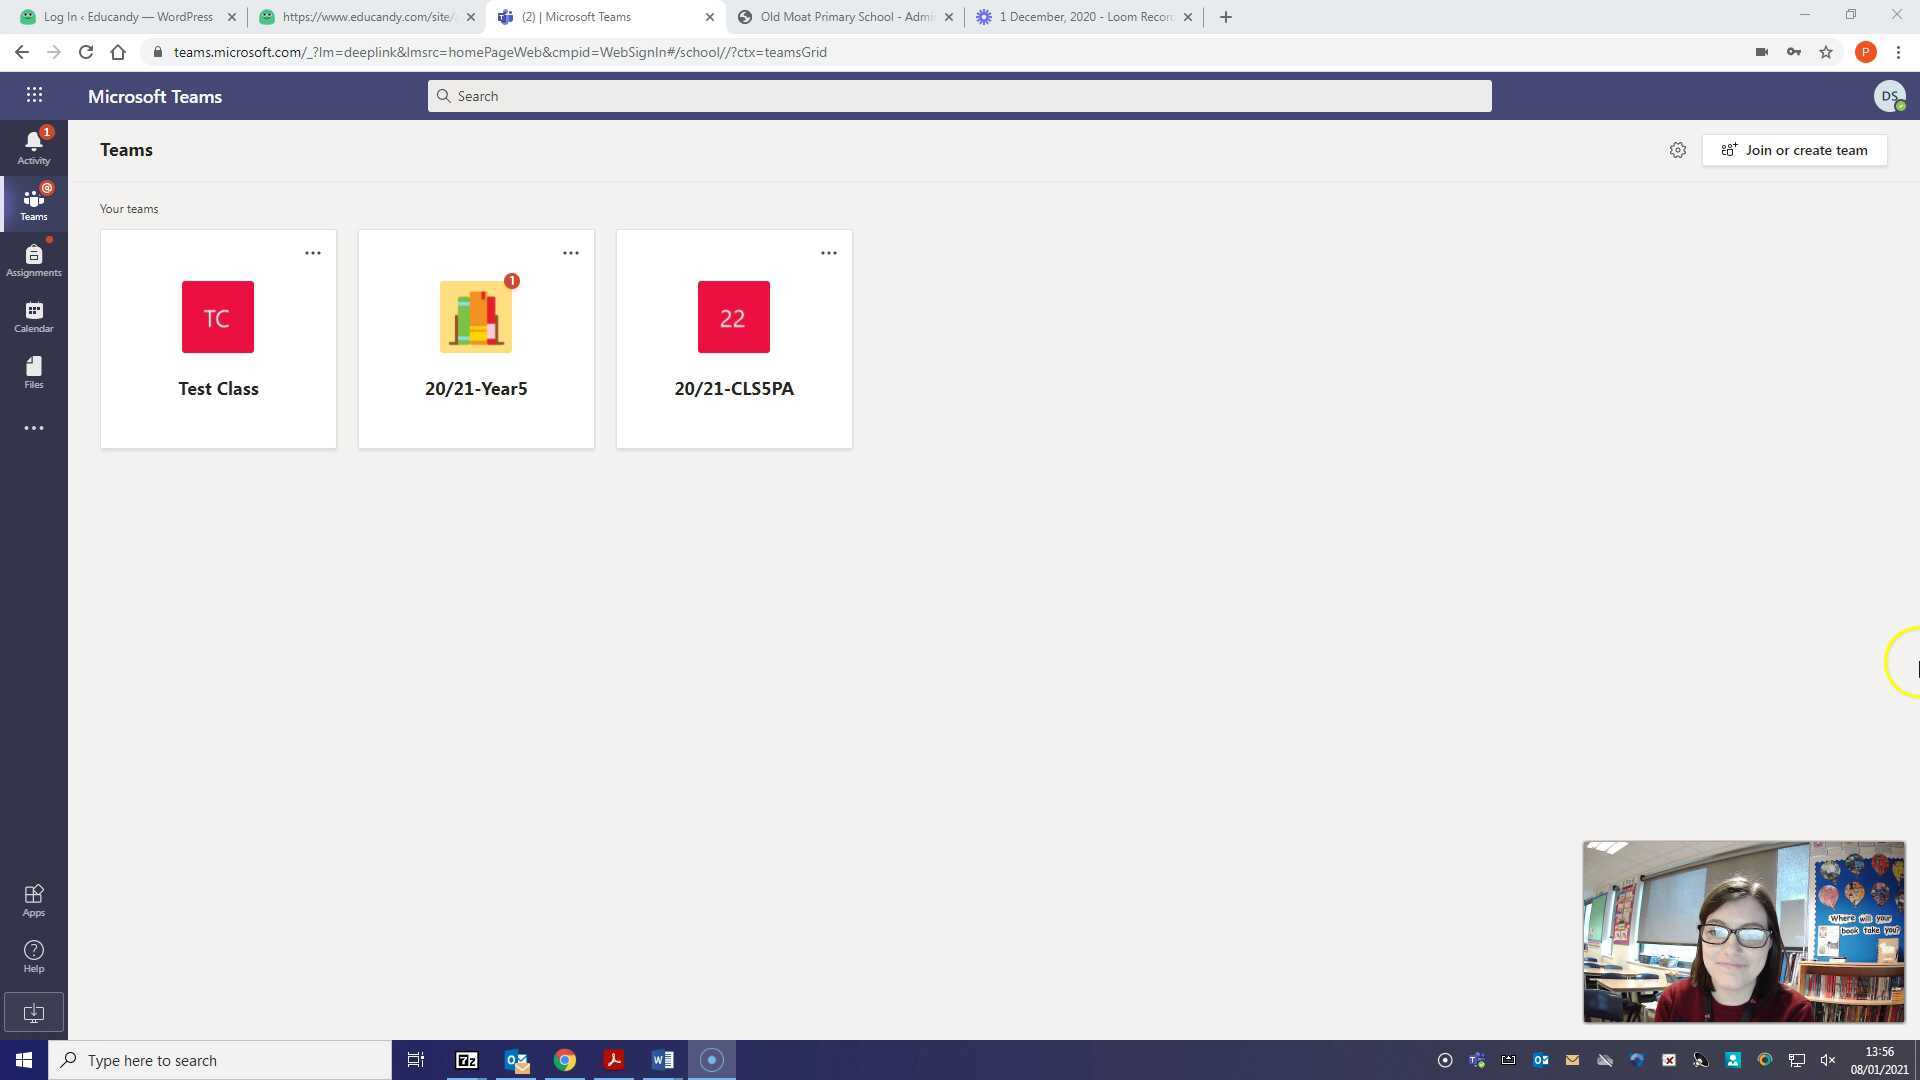The image size is (1920, 1080).
Task: Open the Calendar in the sidebar
Action: [x=33, y=316]
